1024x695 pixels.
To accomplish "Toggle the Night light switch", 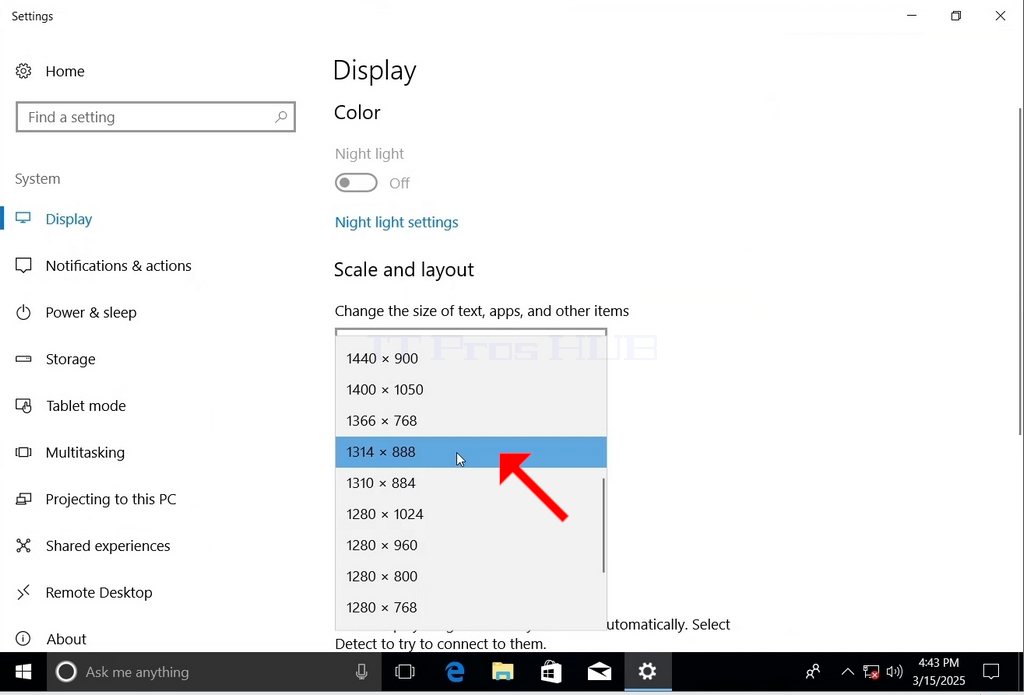I will coord(356,183).
